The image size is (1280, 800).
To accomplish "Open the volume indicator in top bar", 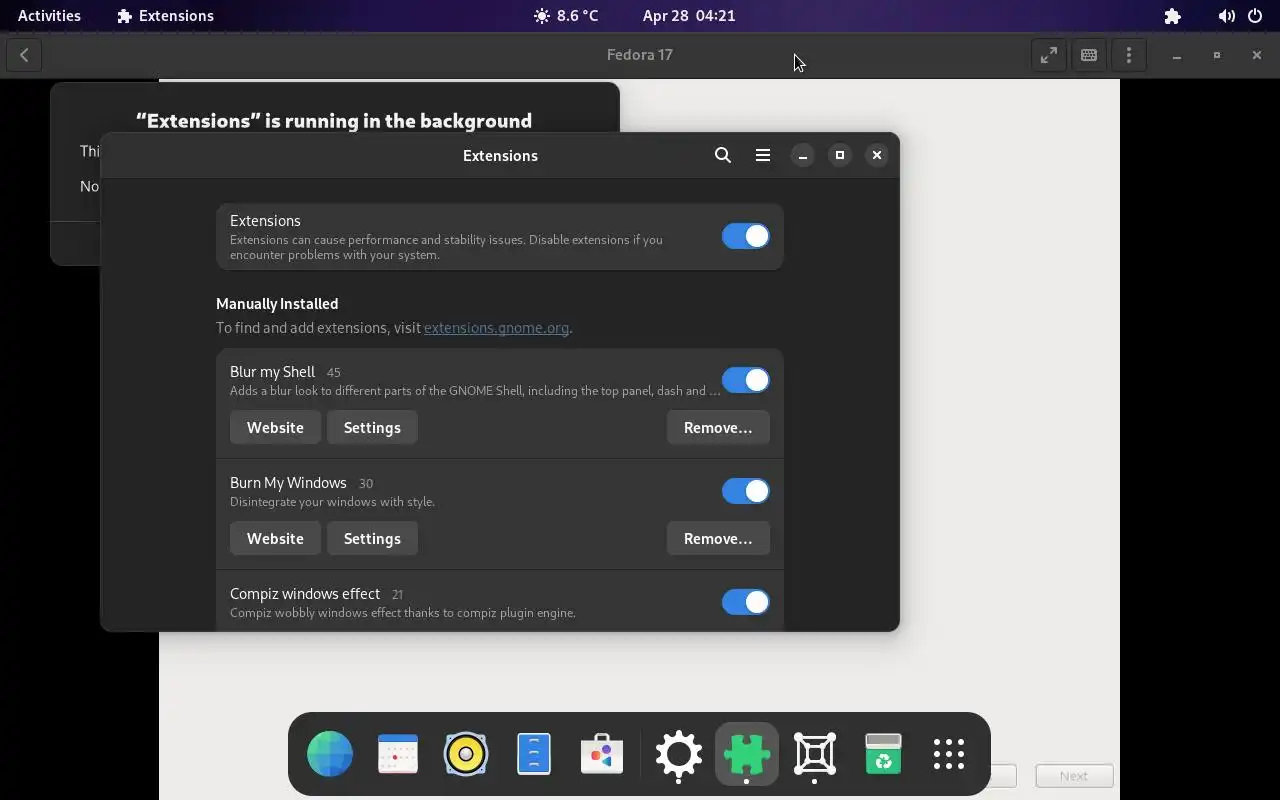I will (x=1226, y=16).
